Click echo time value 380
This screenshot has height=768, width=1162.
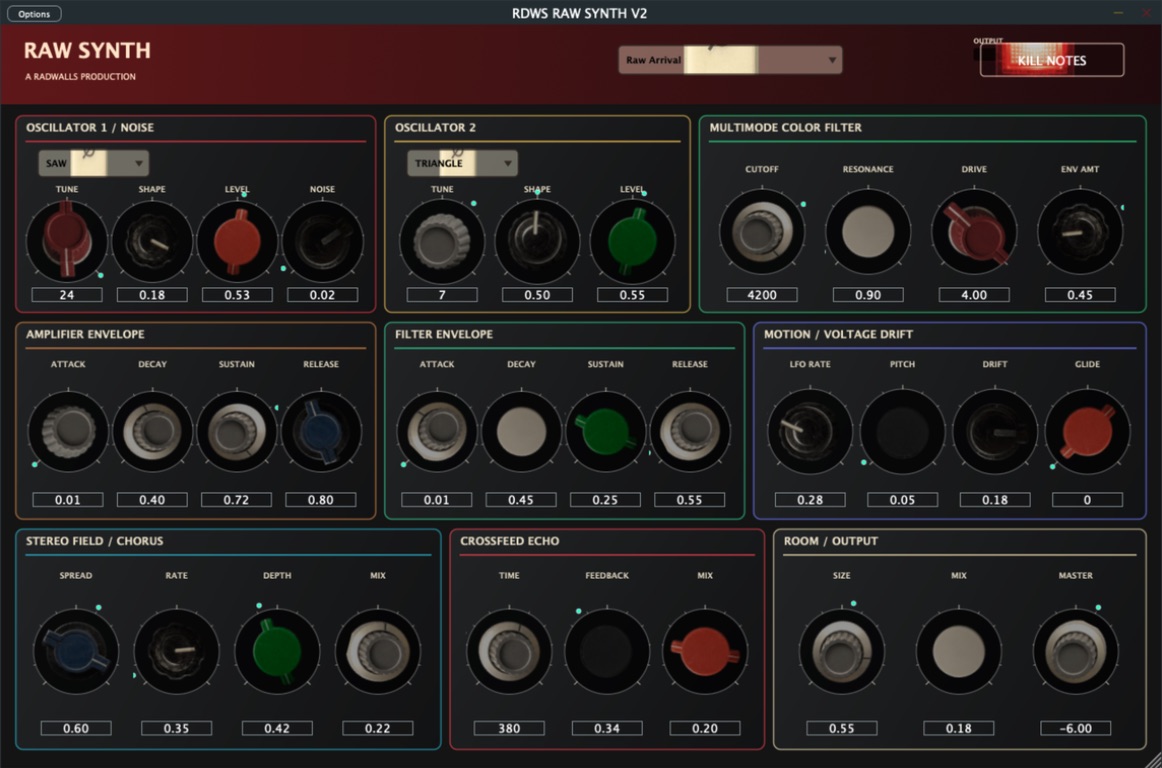(x=509, y=728)
